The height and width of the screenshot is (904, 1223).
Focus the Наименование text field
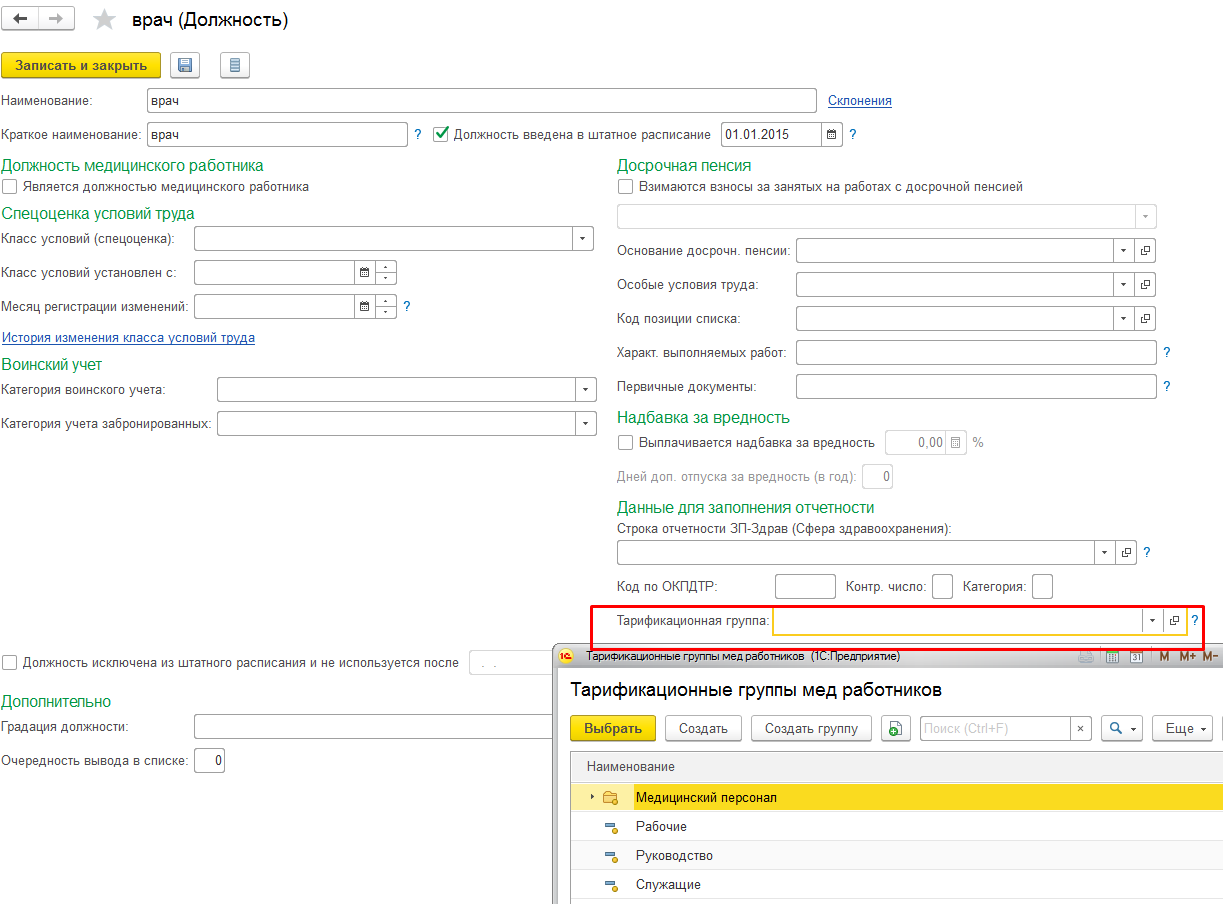coord(482,101)
